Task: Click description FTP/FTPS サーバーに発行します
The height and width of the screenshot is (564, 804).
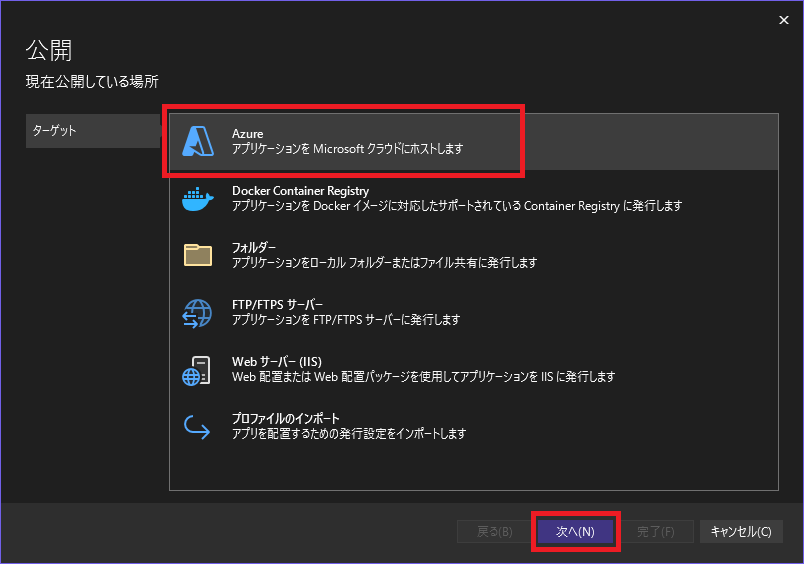Action: tap(346, 319)
